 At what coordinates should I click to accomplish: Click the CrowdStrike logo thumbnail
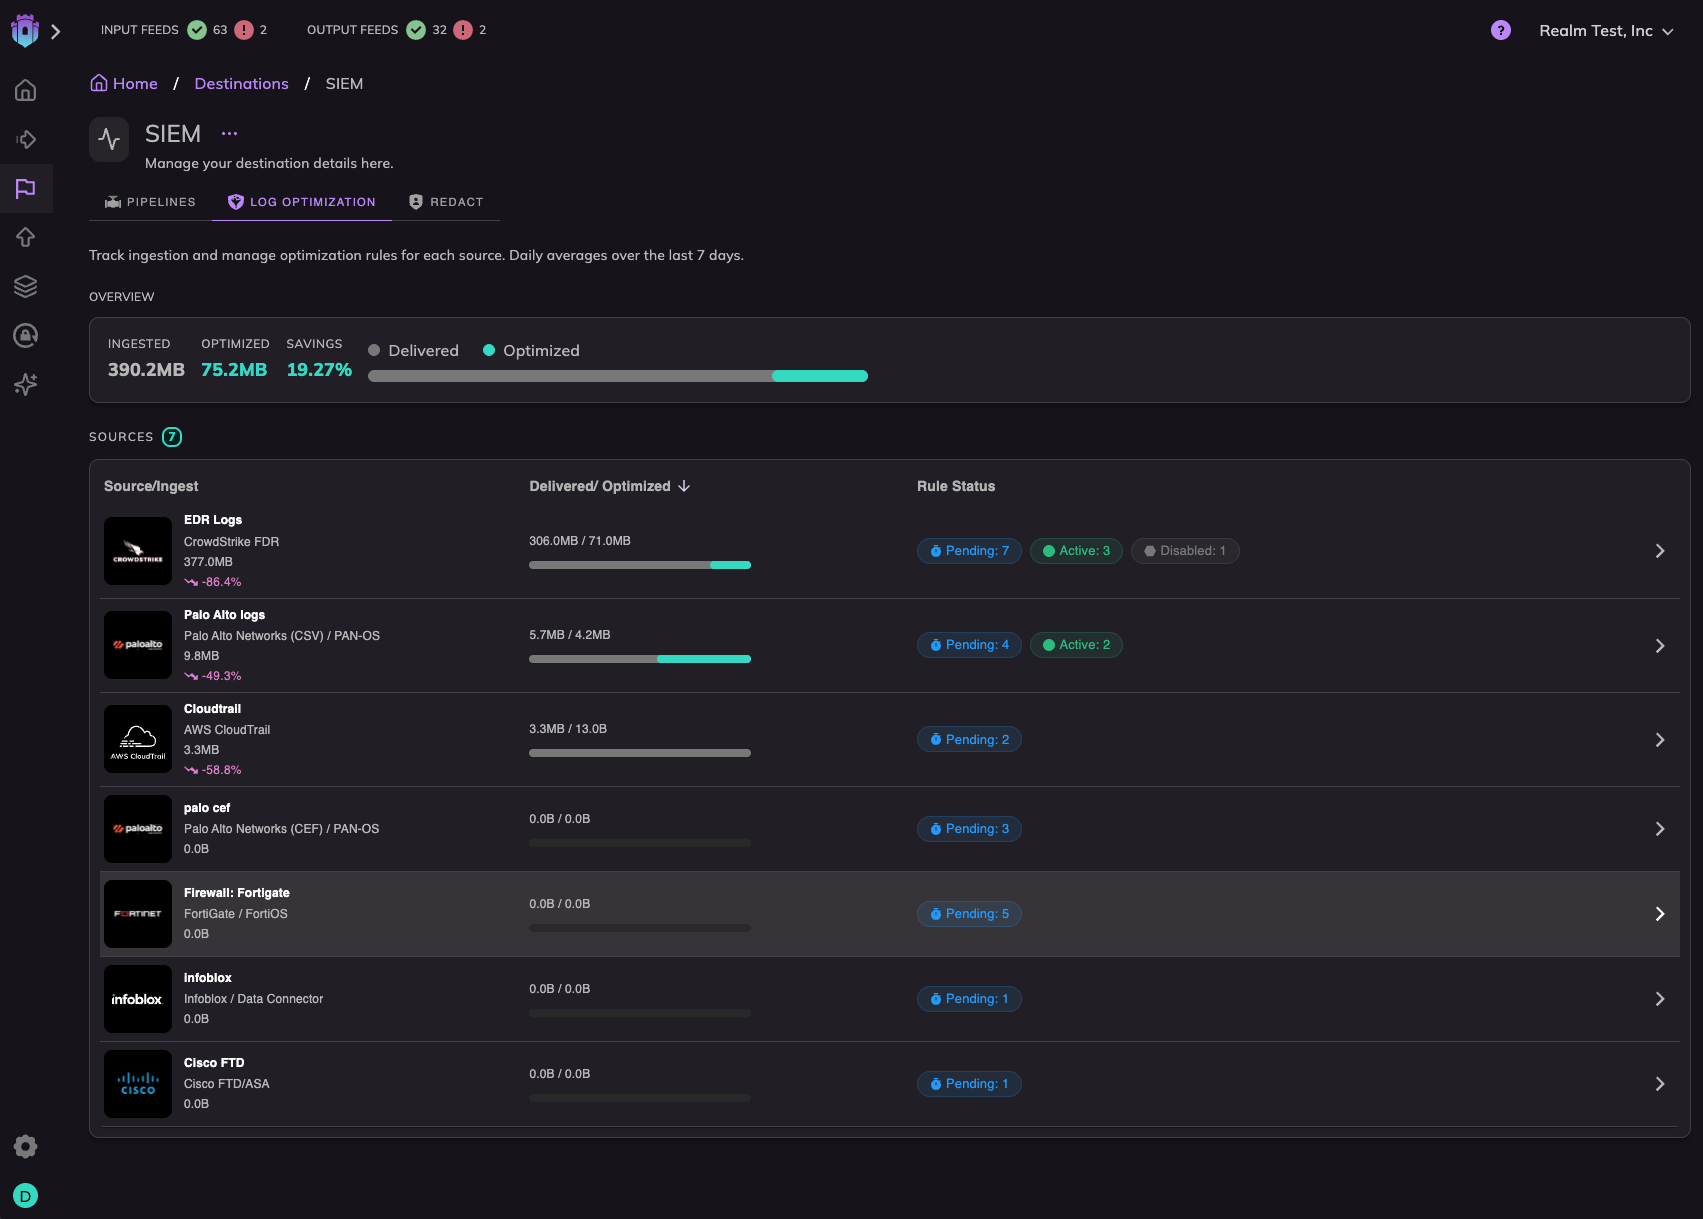pyautogui.click(x=138, y=551)
